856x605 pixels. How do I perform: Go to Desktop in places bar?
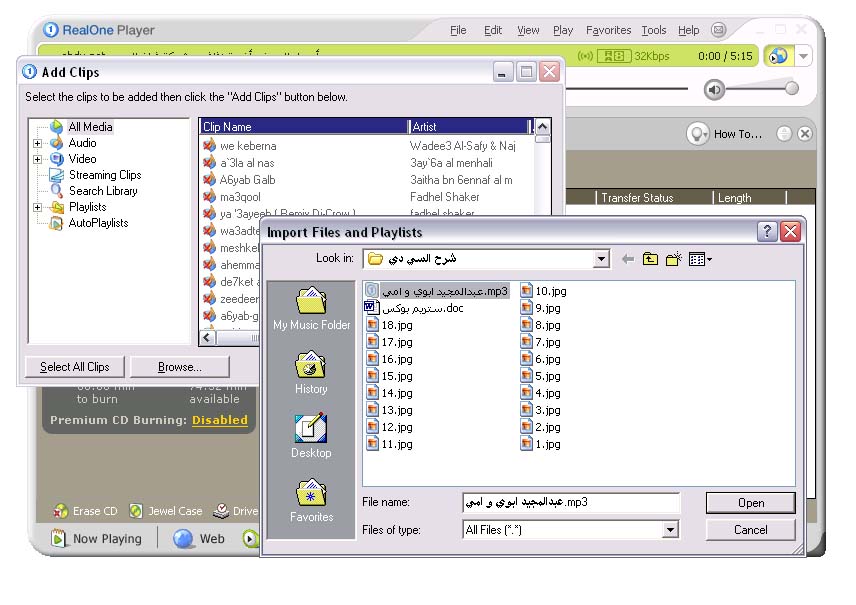click(311, 437)
